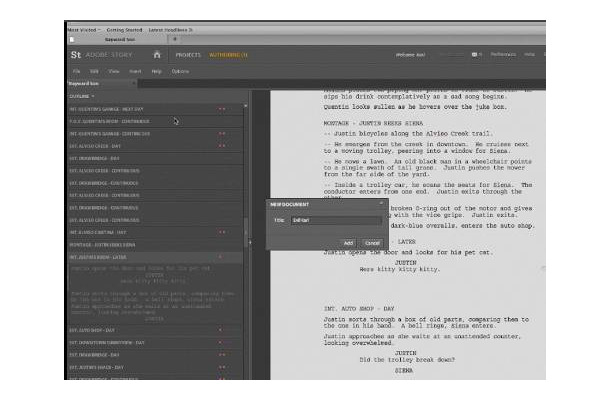Select Int. Justin's Room Later scene

[x=156, y=257]
